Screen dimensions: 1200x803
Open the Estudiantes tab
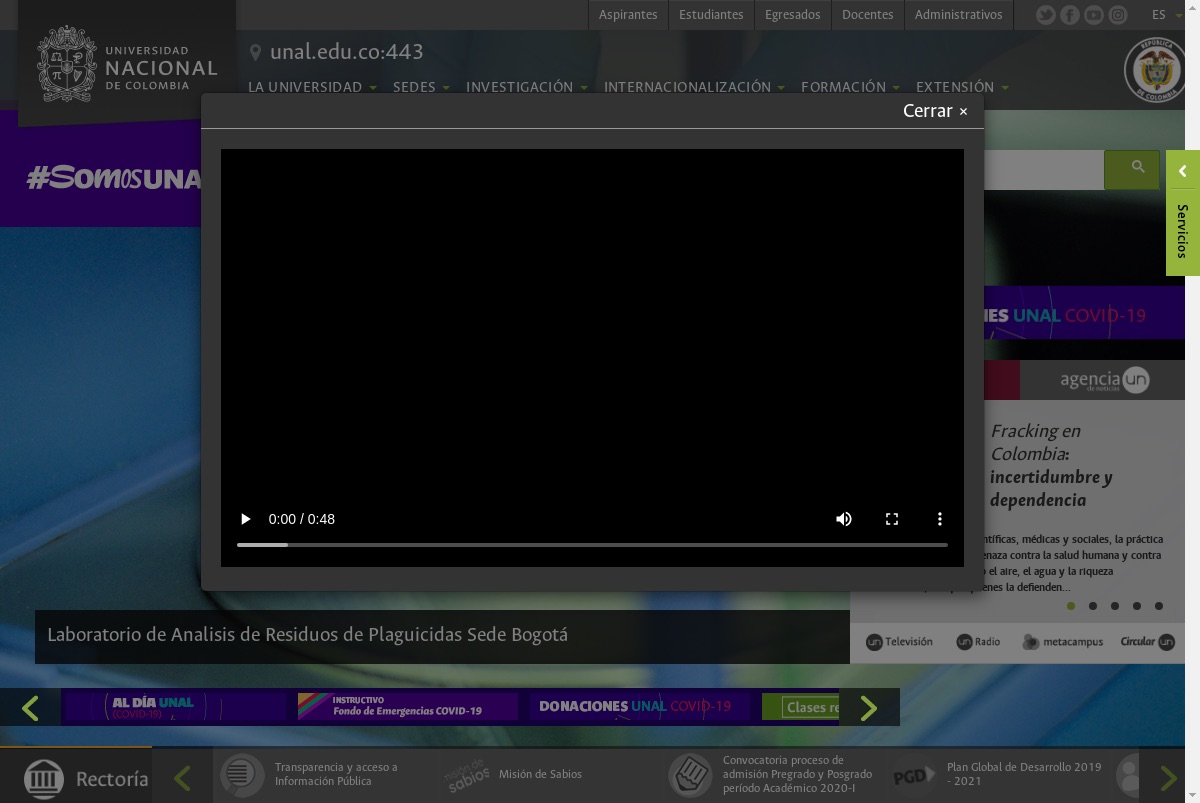pos(711,15)
